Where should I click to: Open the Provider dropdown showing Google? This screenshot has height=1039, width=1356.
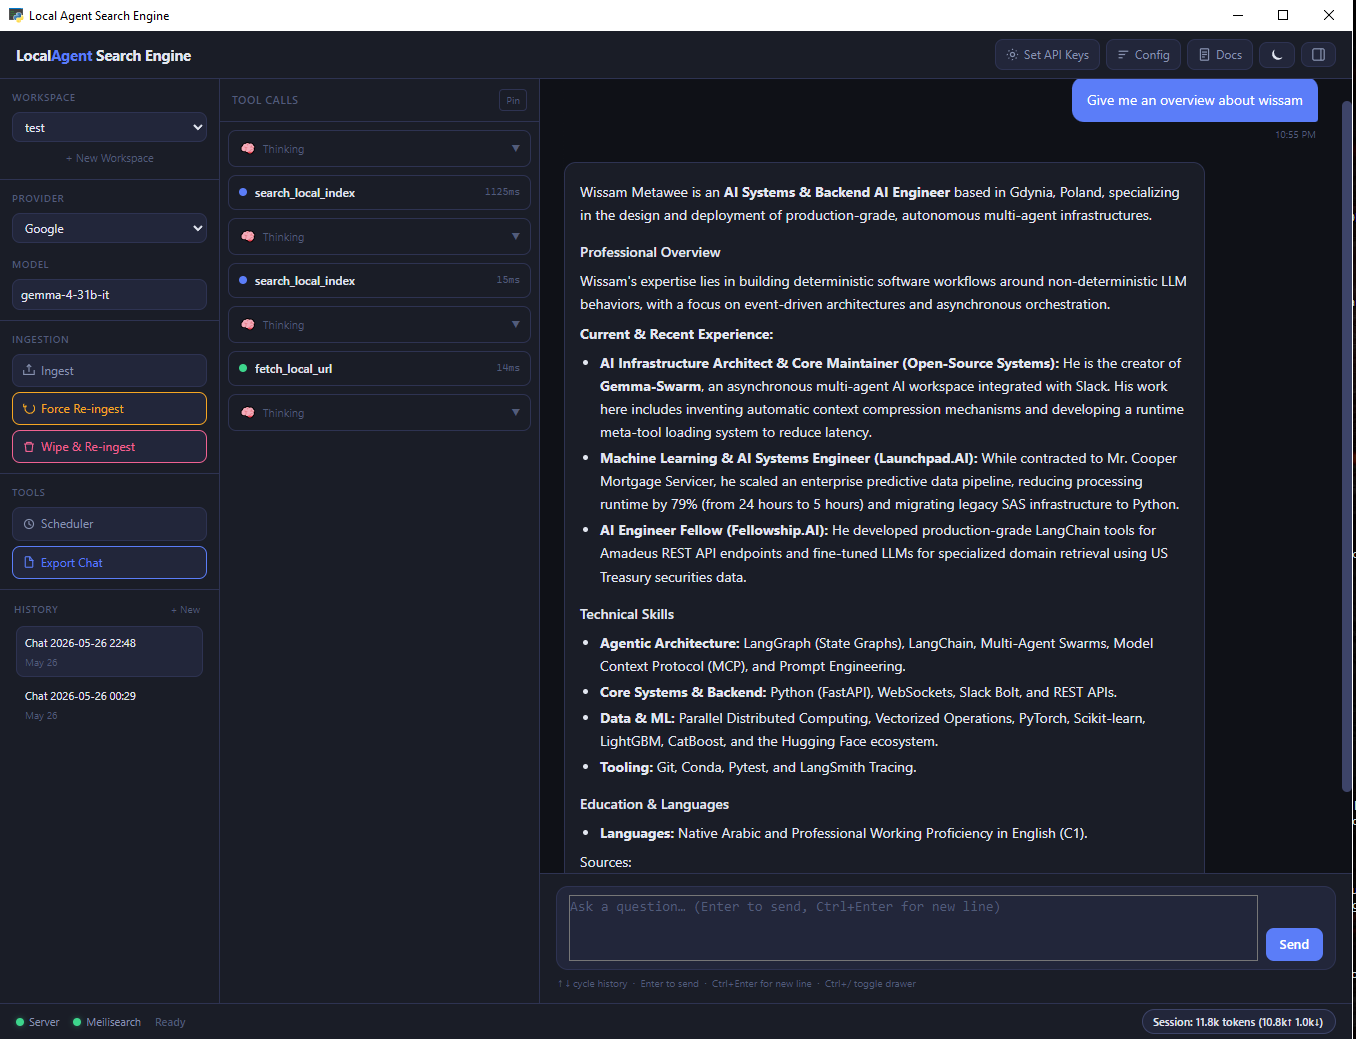[110, 228]
